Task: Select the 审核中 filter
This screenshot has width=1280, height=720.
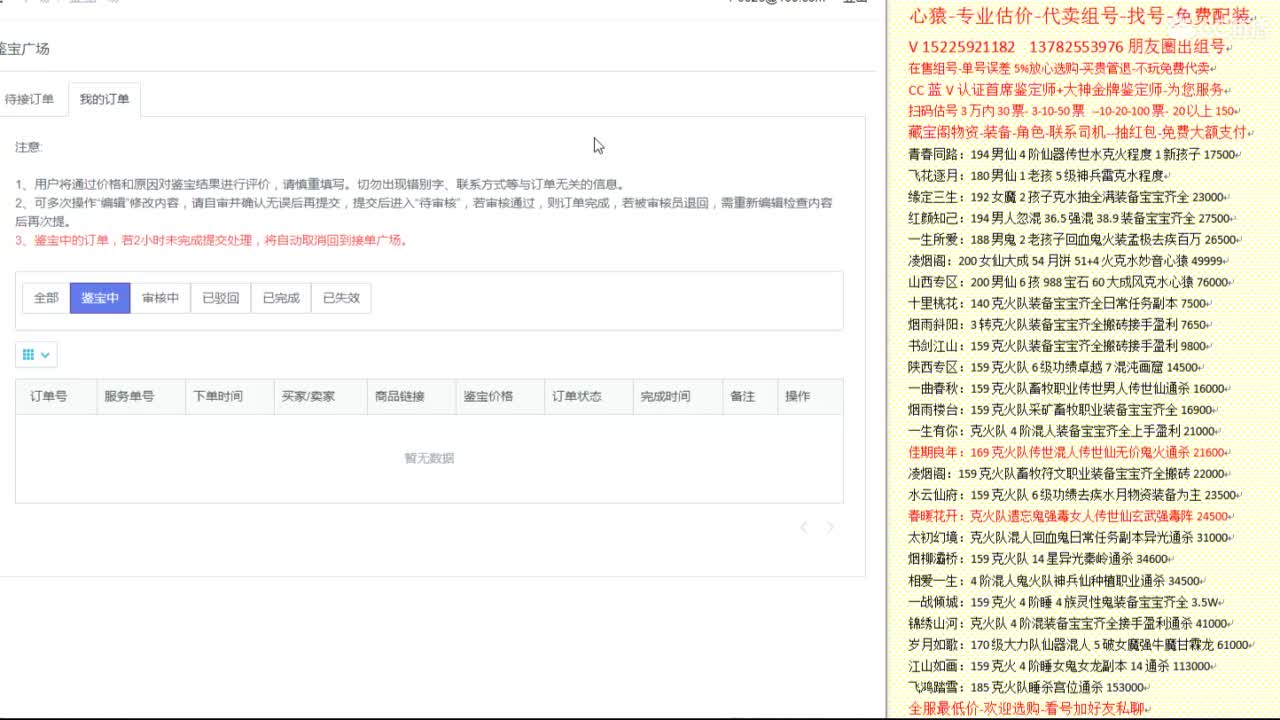Action: tap(160, 297)
